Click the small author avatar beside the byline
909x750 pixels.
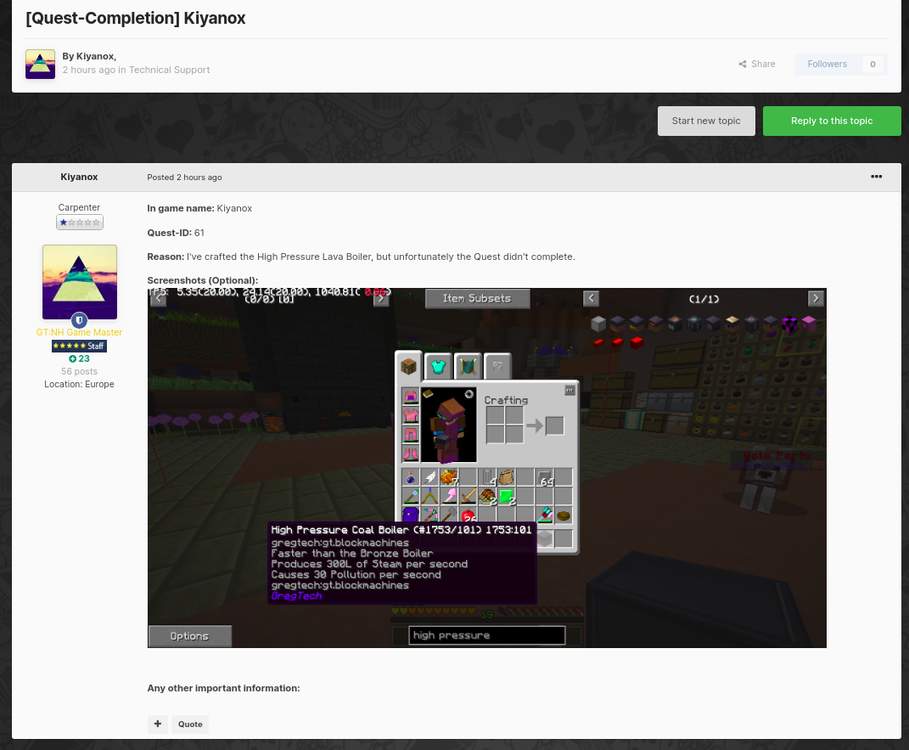pos(40,63)
